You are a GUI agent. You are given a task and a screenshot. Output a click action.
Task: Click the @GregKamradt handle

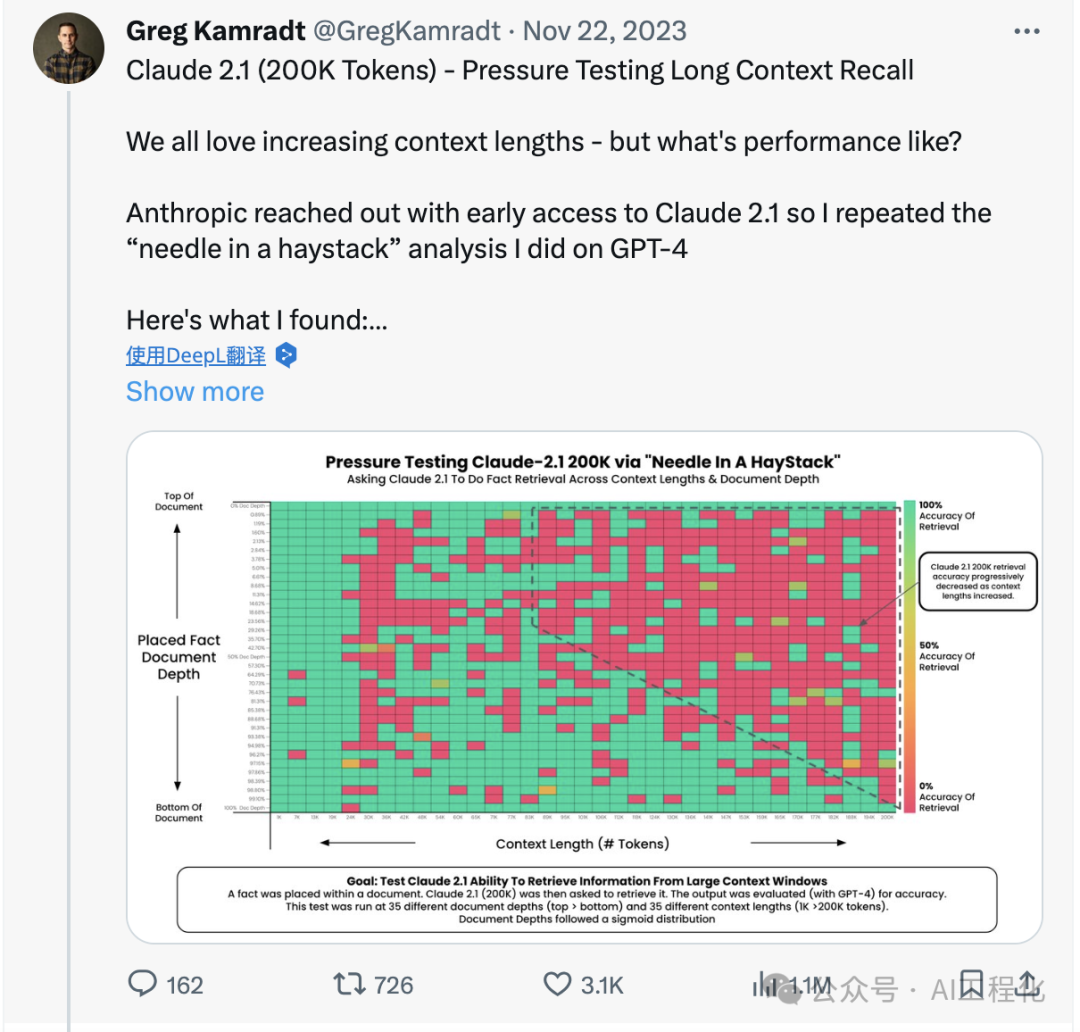407,31
